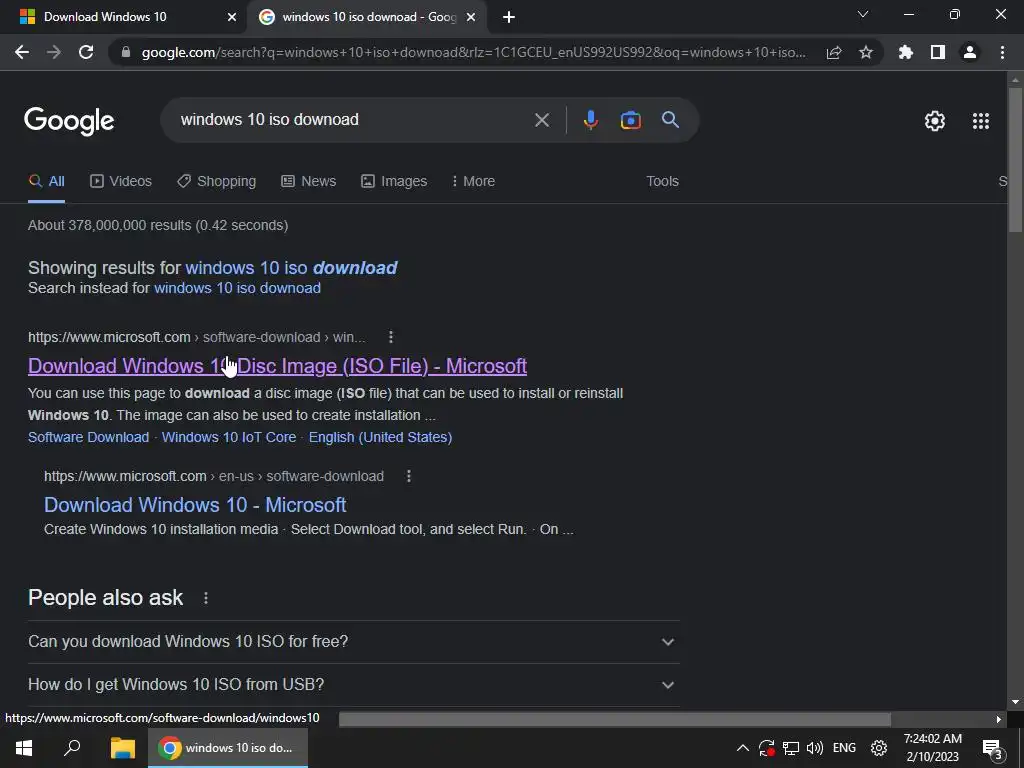Image resolution: width=1024 pixels, height=768 pixels.
Task: Open the Software Download sitelink
Action: (x=88, y=438)
